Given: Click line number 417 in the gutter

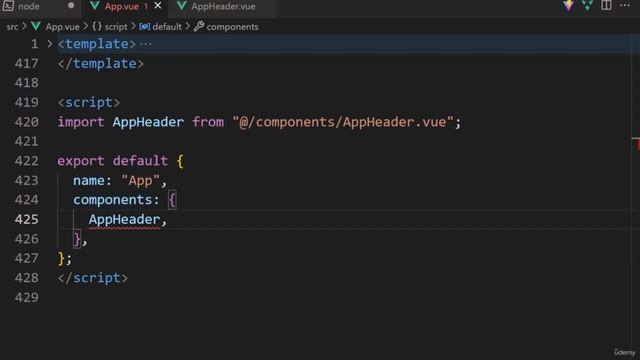Looking at the screenshot, I should tap(27, 64).
